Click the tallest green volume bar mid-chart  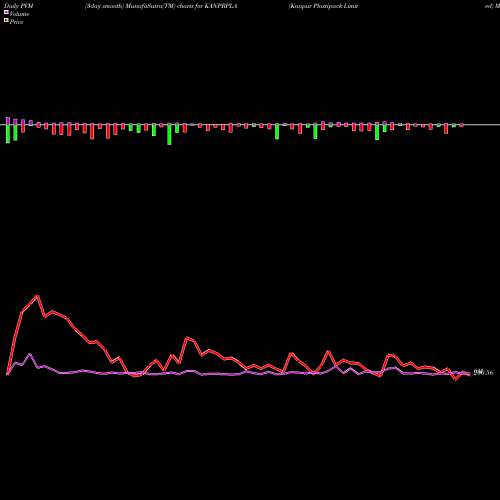coord(169,134)
